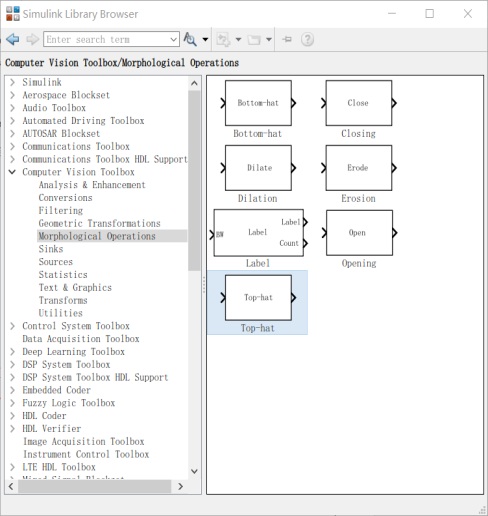The width and height of the screenshot is (488, 516).
Task: Click the horizontal scrollbar thumb
Action: [x=95, y=487]
